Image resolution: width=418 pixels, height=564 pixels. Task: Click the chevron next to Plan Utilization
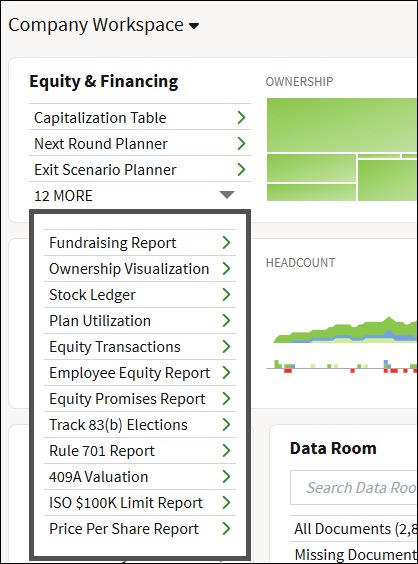pyautogui.click(x=226, y=320)
